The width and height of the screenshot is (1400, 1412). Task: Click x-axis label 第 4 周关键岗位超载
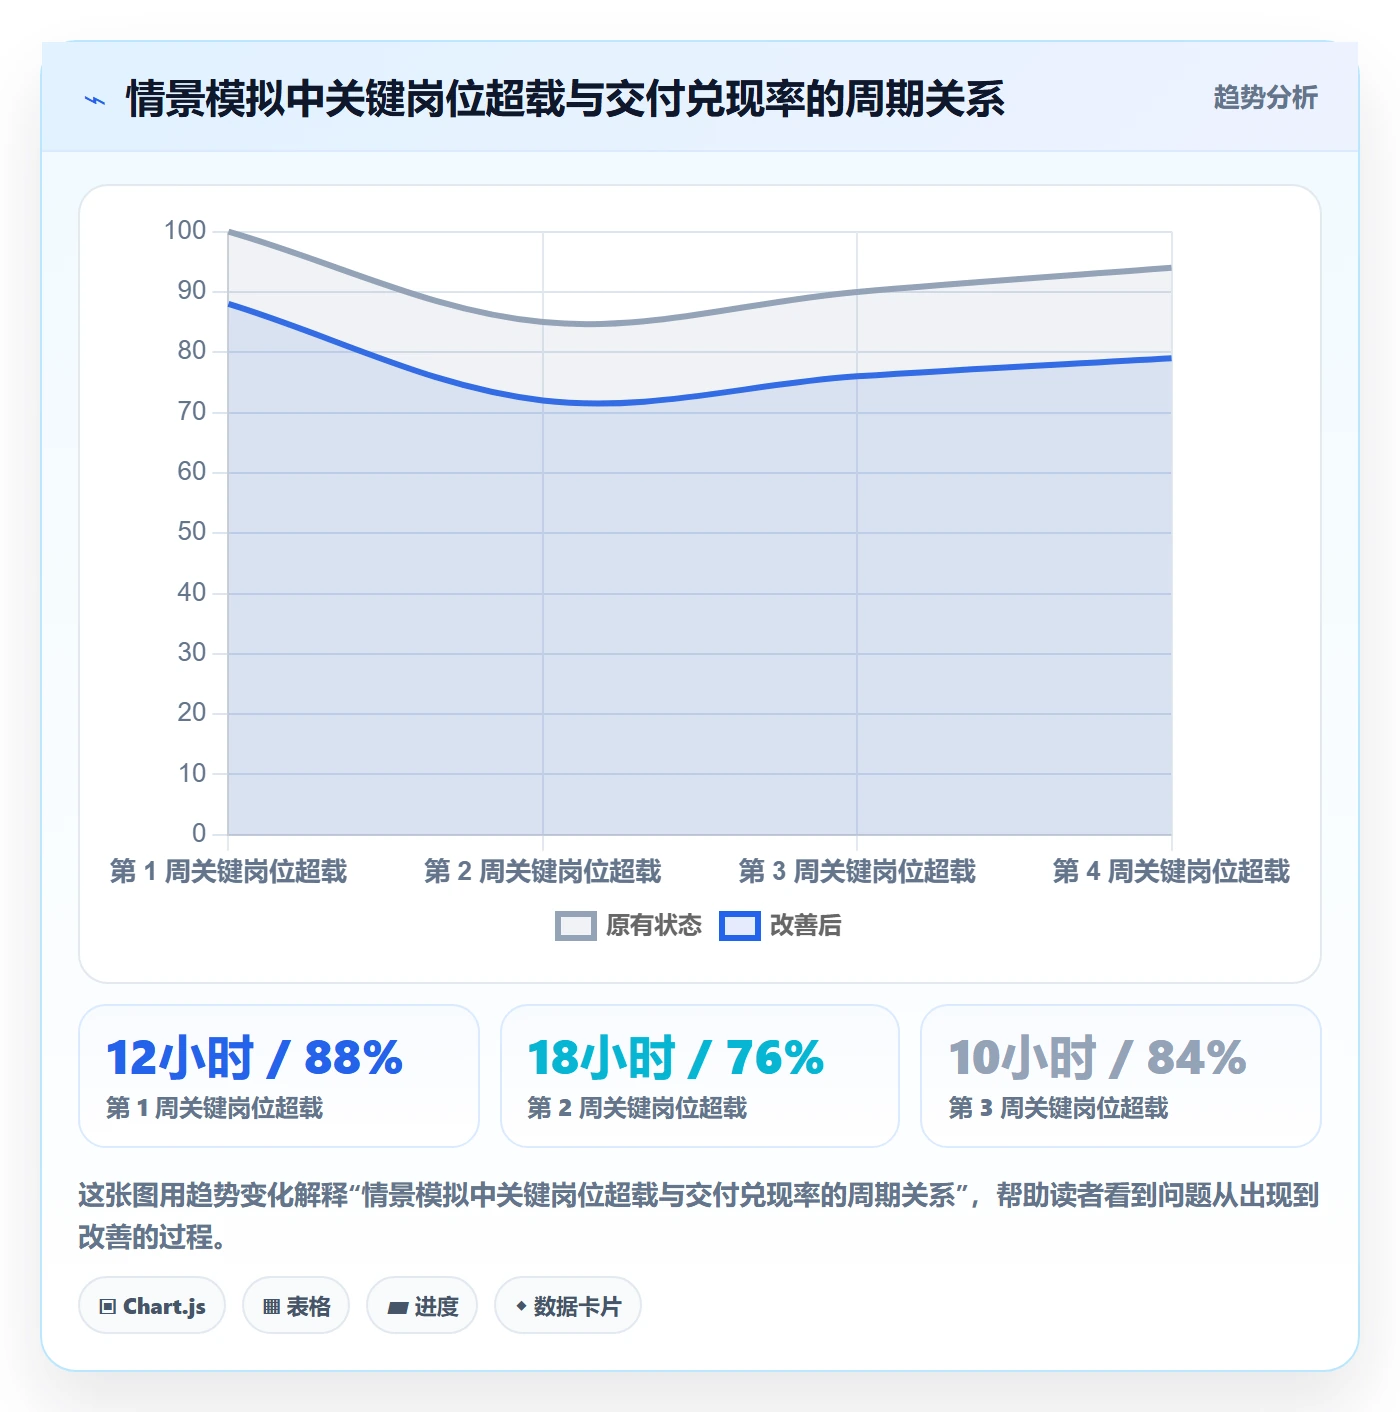(x=1171, y=871)
